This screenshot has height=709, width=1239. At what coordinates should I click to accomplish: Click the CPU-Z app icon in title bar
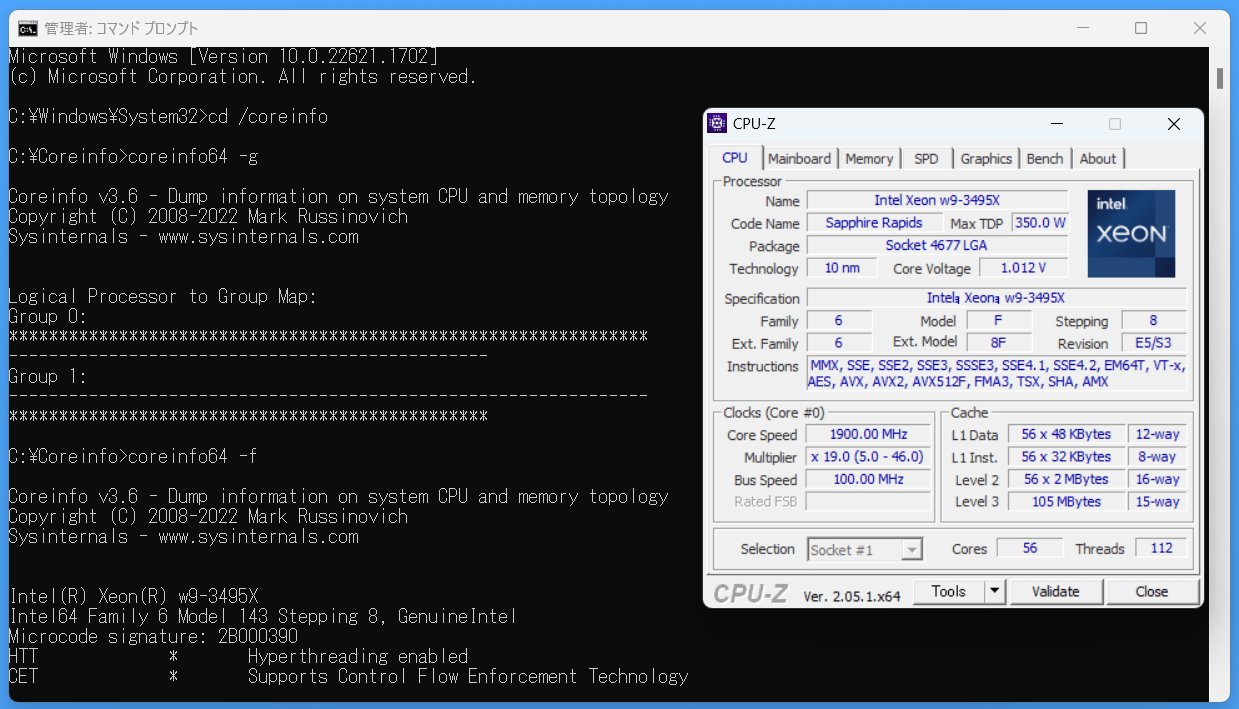(716, 124)
